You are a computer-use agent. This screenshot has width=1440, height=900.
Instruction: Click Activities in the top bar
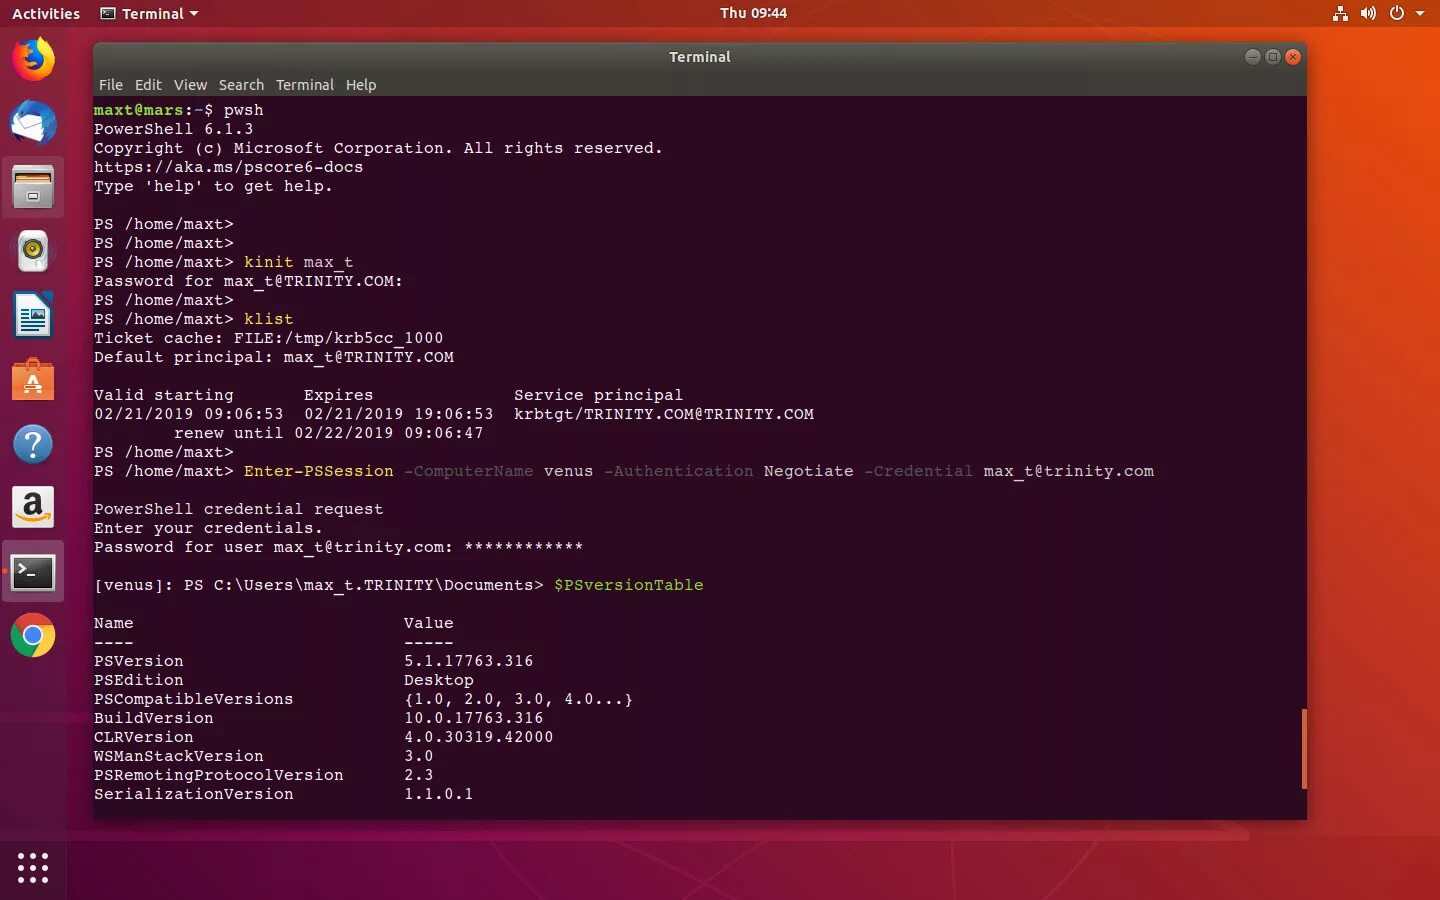coord(45,13)
